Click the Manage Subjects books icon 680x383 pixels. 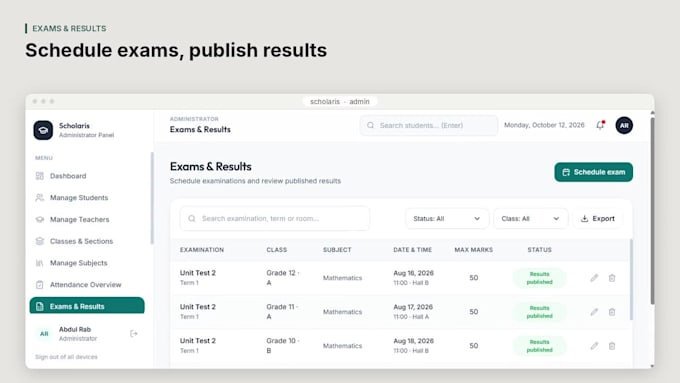tap(39, 263)
